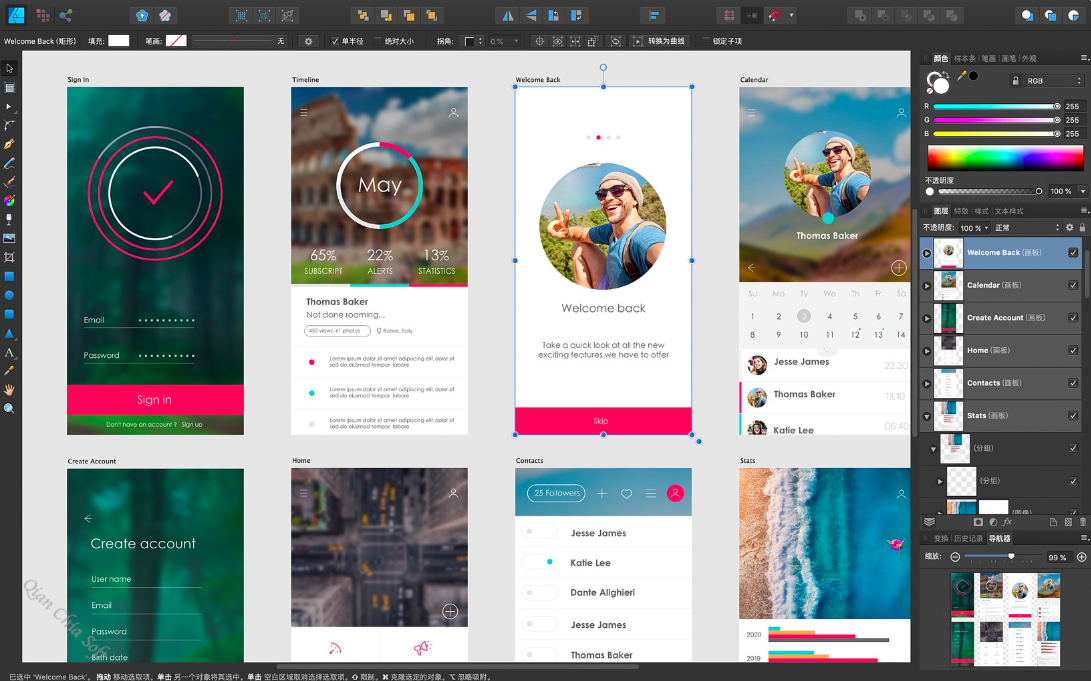Screen dimensions: 1091x681
Task: Select the Move tool
Action: tap(9, 68)
